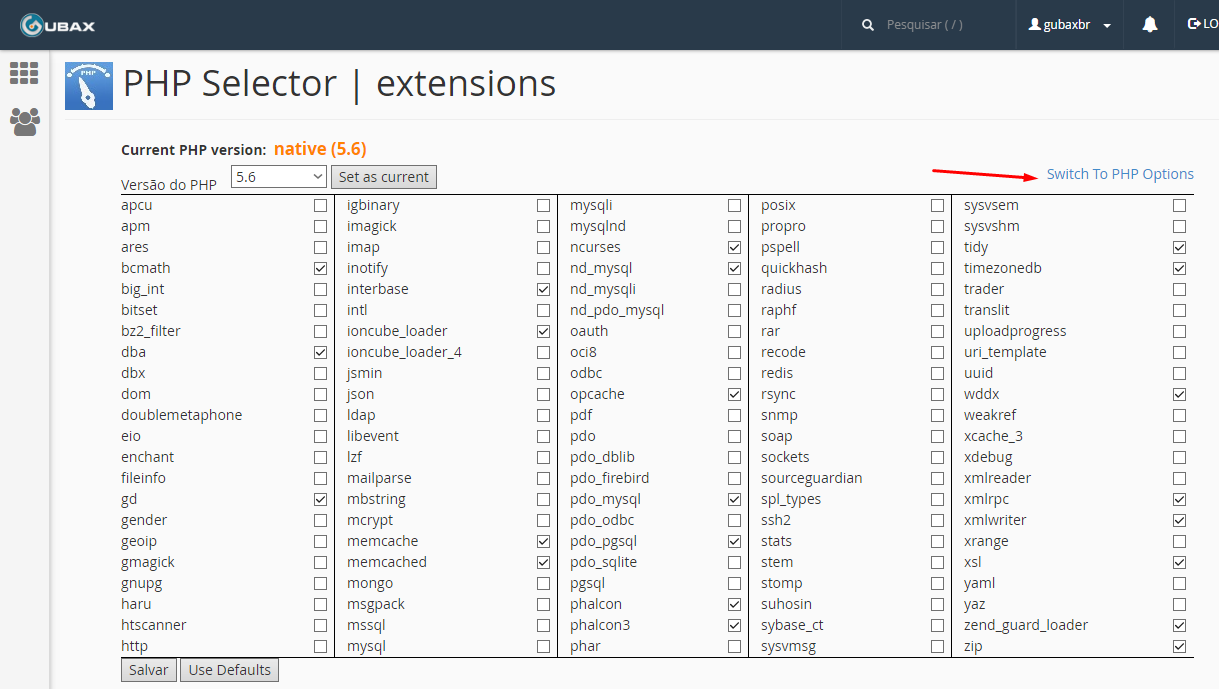Click the Use Defaults button
Screen dimensions: 1219x689
tap(230, 670)
